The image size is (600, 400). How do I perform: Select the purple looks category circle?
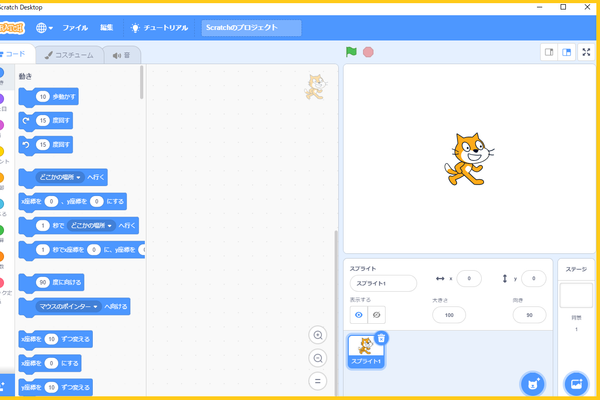(x=2, y=99)
